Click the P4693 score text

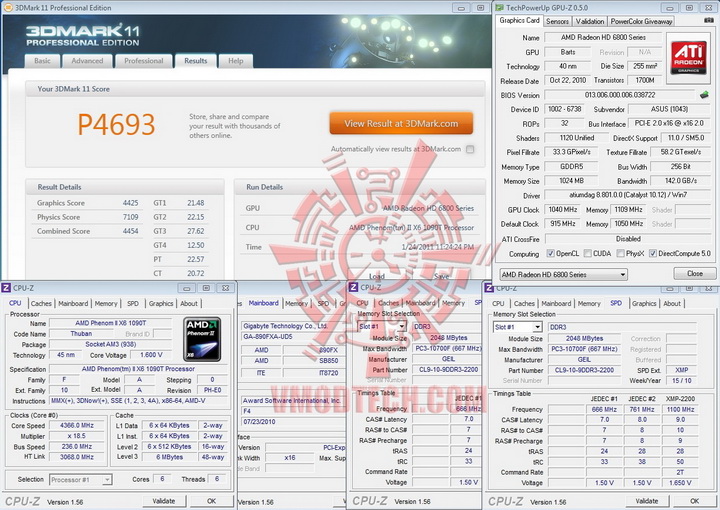116,124
